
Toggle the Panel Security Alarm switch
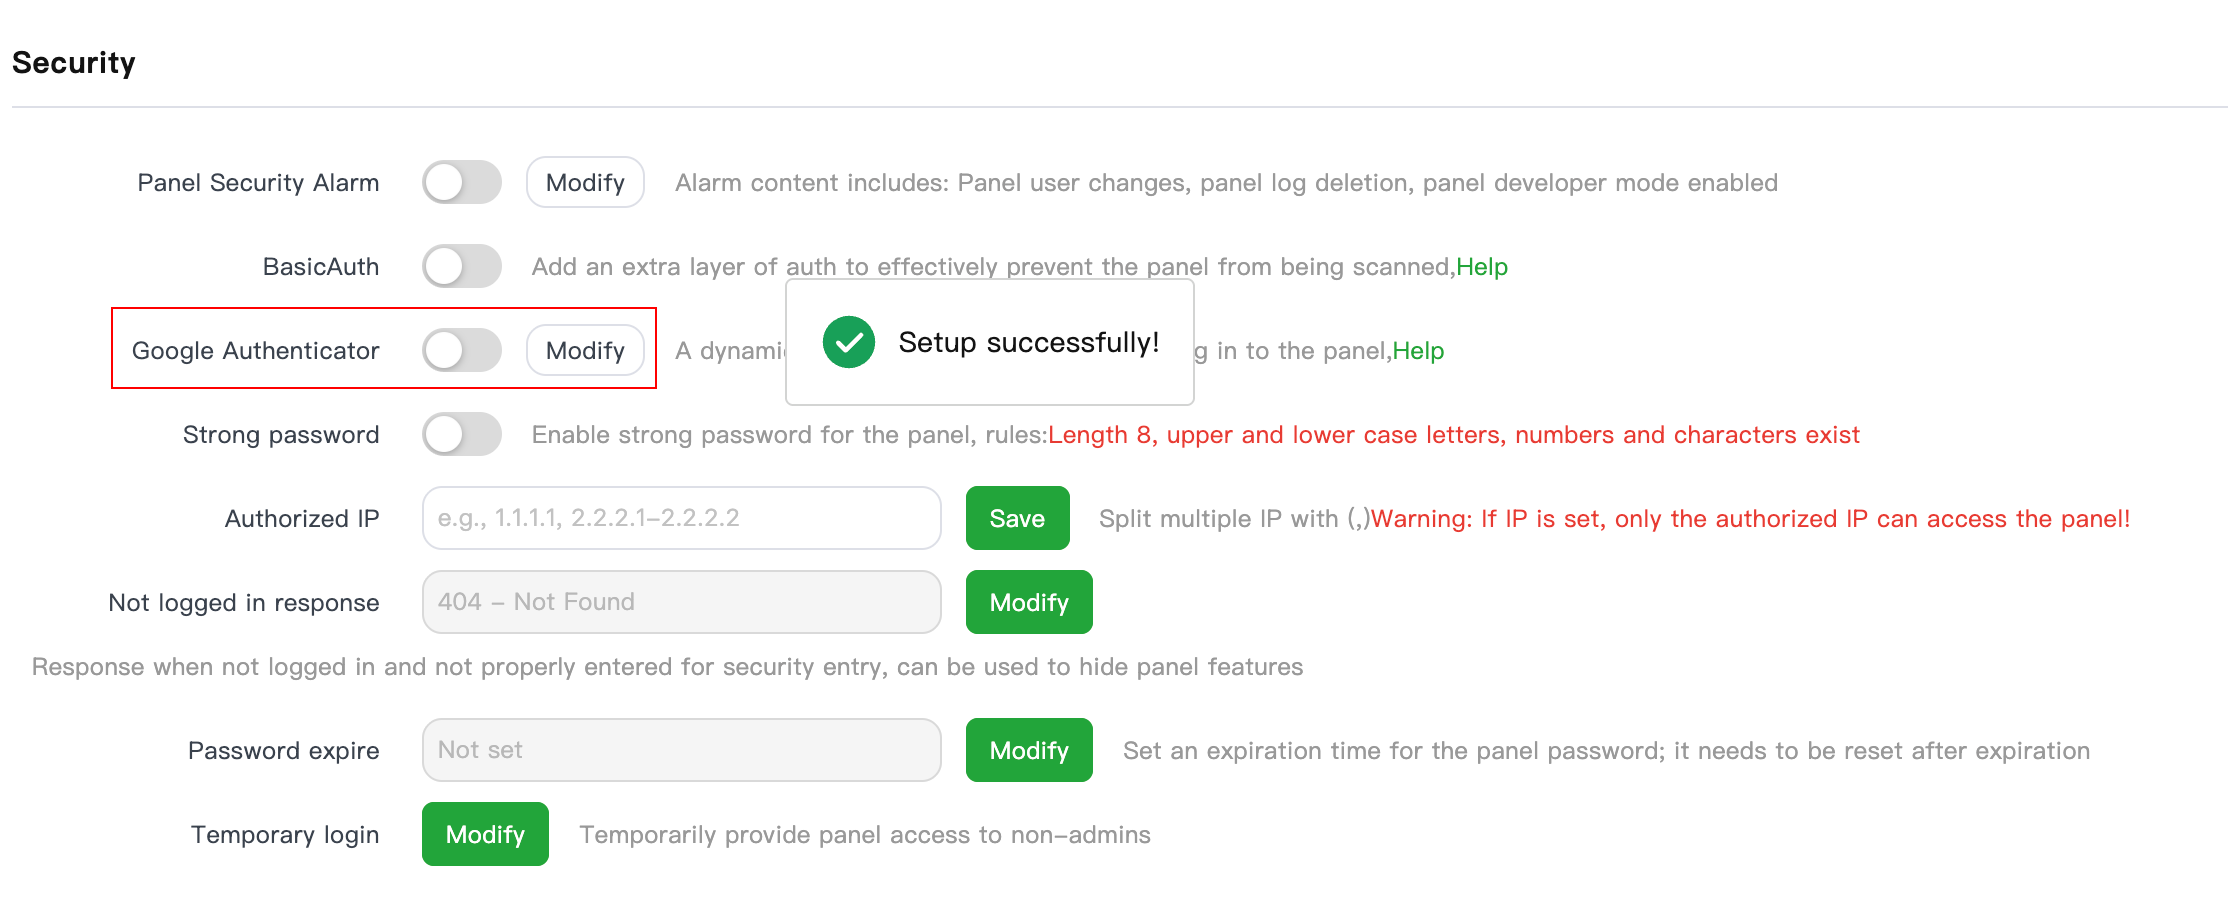point(461,182)
